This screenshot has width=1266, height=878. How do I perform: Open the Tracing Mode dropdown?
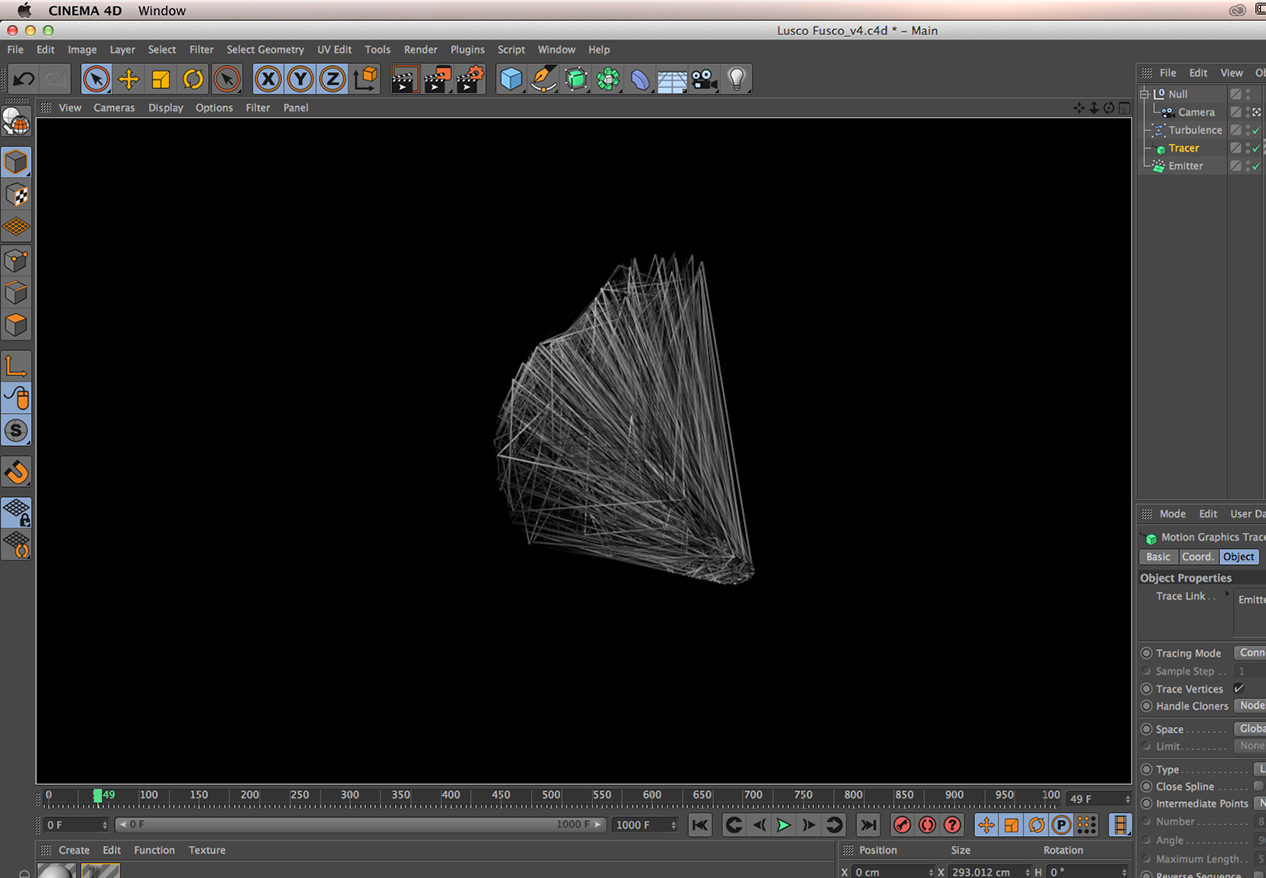[1250, 653]
